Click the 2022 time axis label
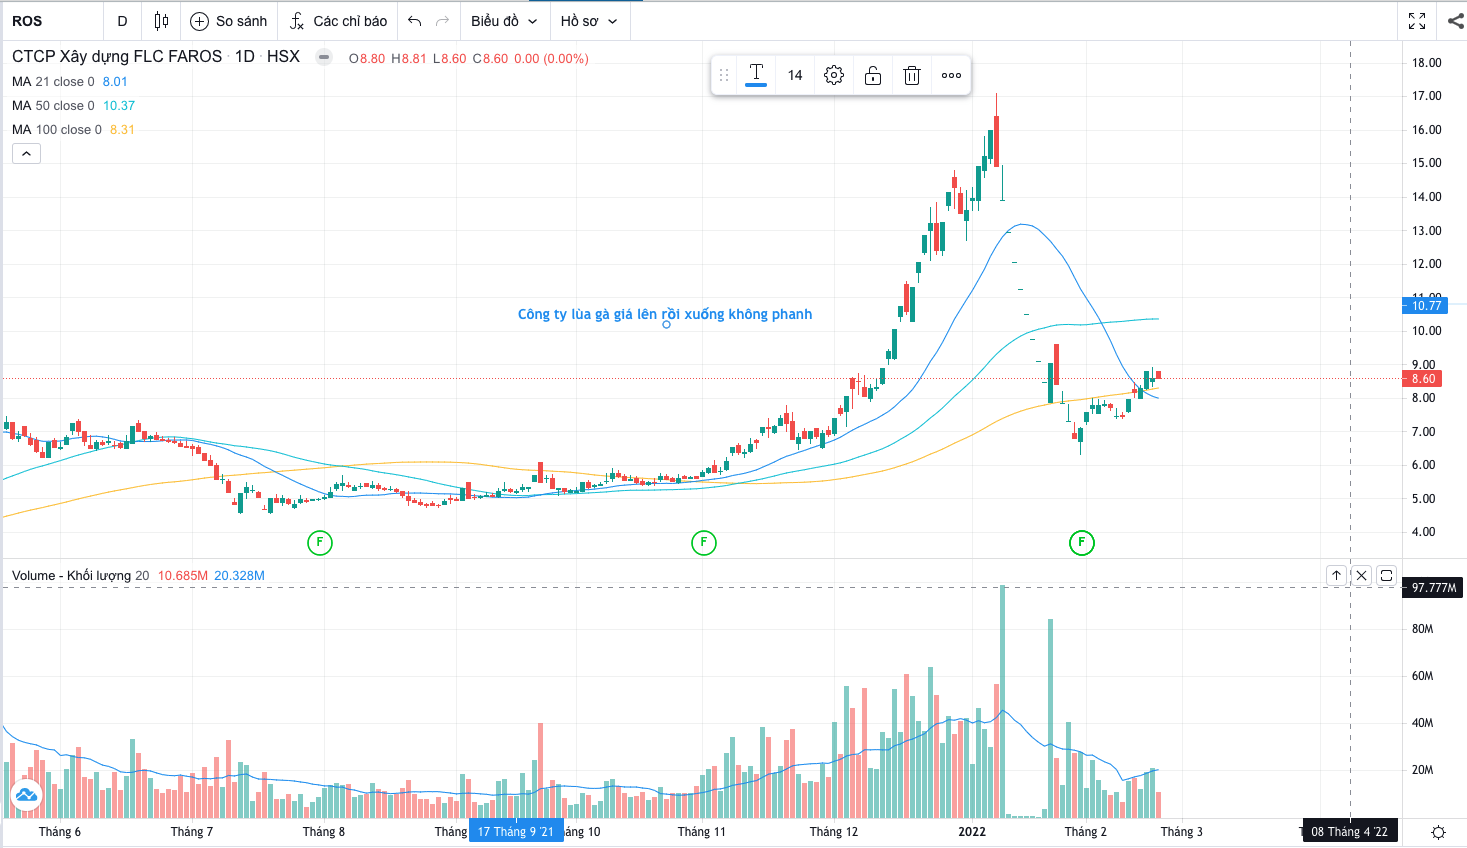 (x=972, y=832)
